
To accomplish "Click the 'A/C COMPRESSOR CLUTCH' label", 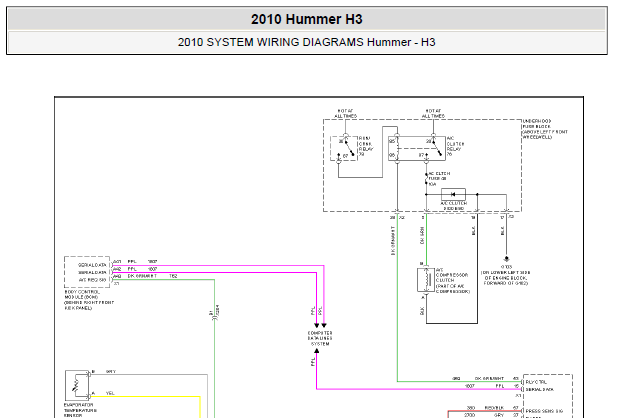I will 453,281.
